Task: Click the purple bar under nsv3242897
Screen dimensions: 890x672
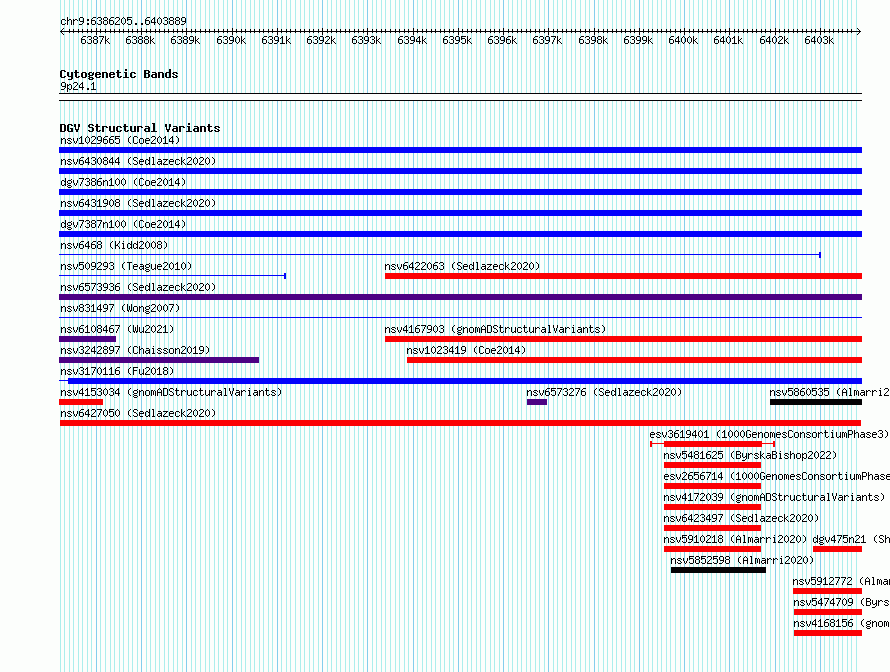Action: pos(159,360)
